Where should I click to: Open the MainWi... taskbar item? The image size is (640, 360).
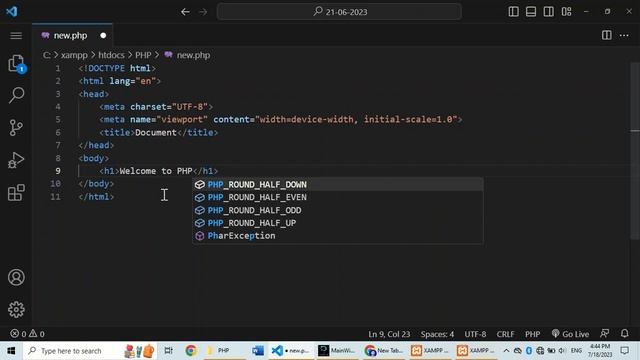(337, 351)
